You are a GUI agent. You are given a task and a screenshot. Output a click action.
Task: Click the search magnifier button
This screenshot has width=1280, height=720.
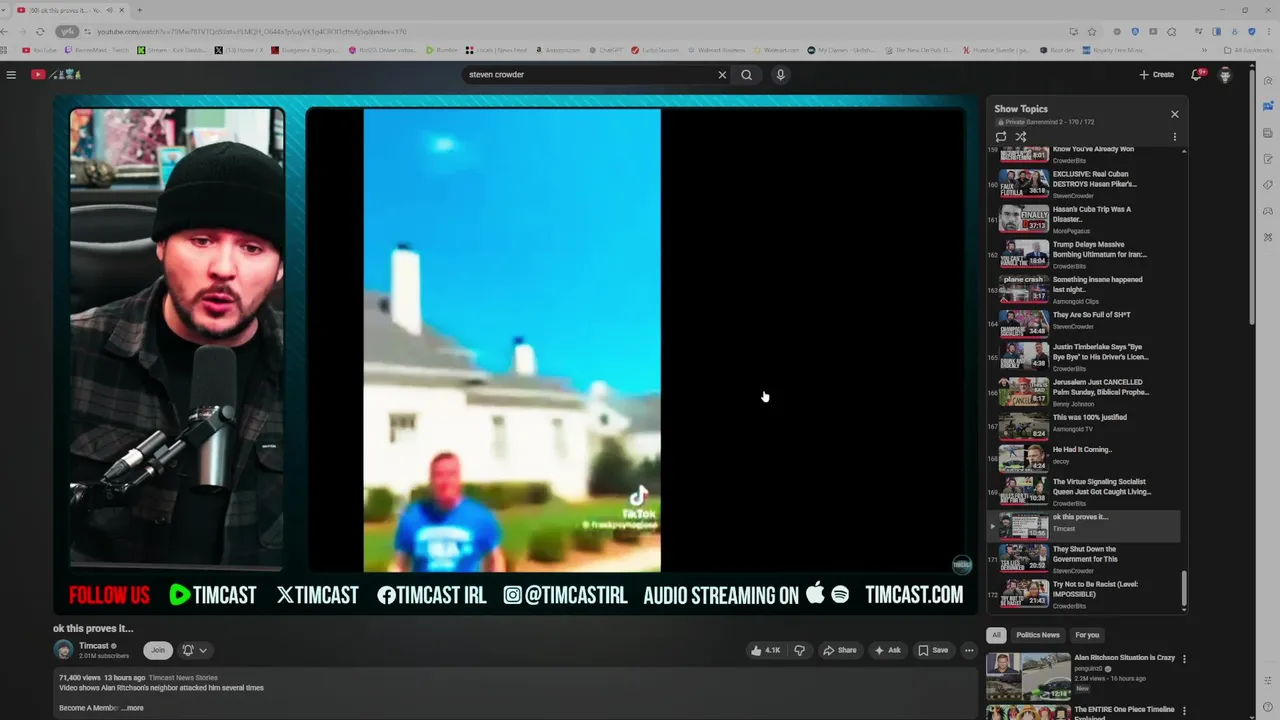pos(747,74)
